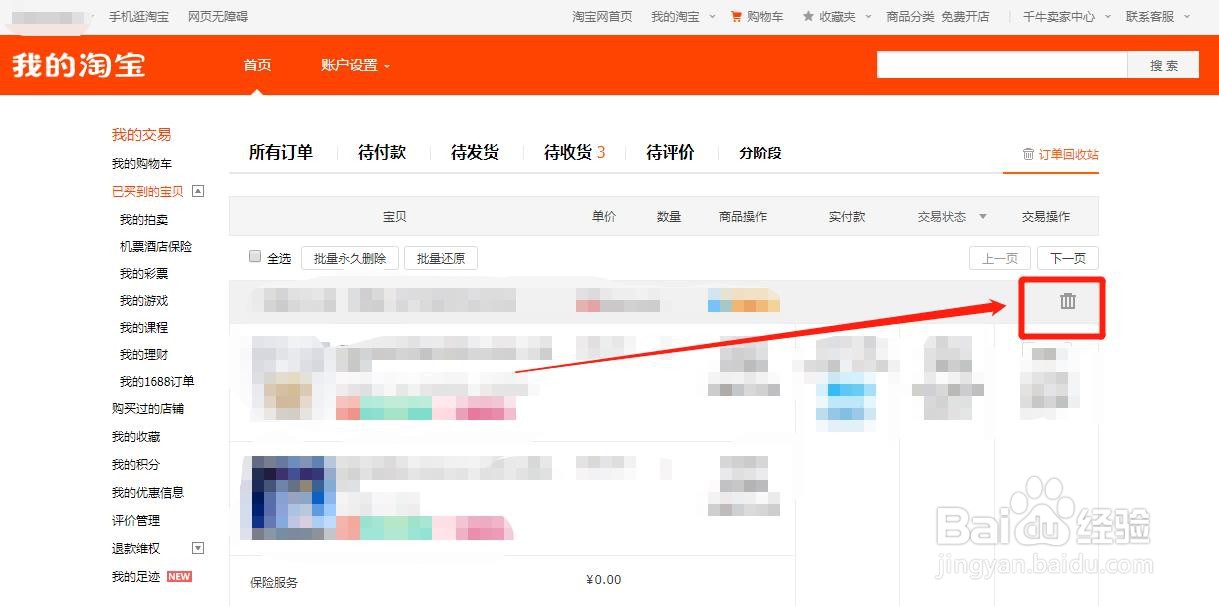Open the 交易状态 filter dropdown
Screen dimensions: 1219x606
click(952, 216)
